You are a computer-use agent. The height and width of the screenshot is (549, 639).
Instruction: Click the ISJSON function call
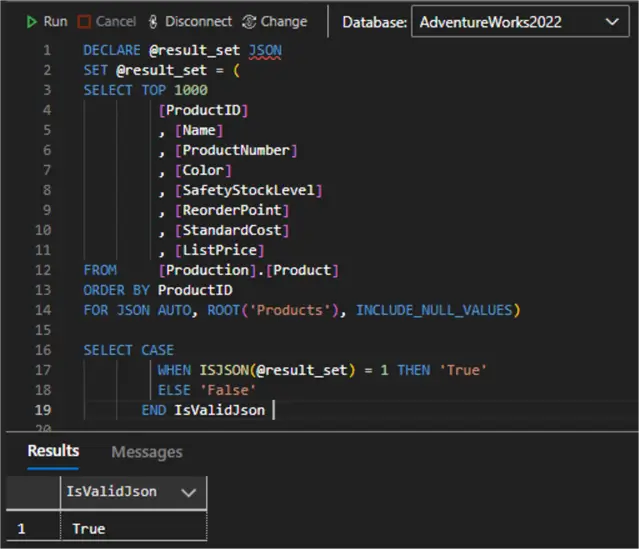click(x=277, y=370)
